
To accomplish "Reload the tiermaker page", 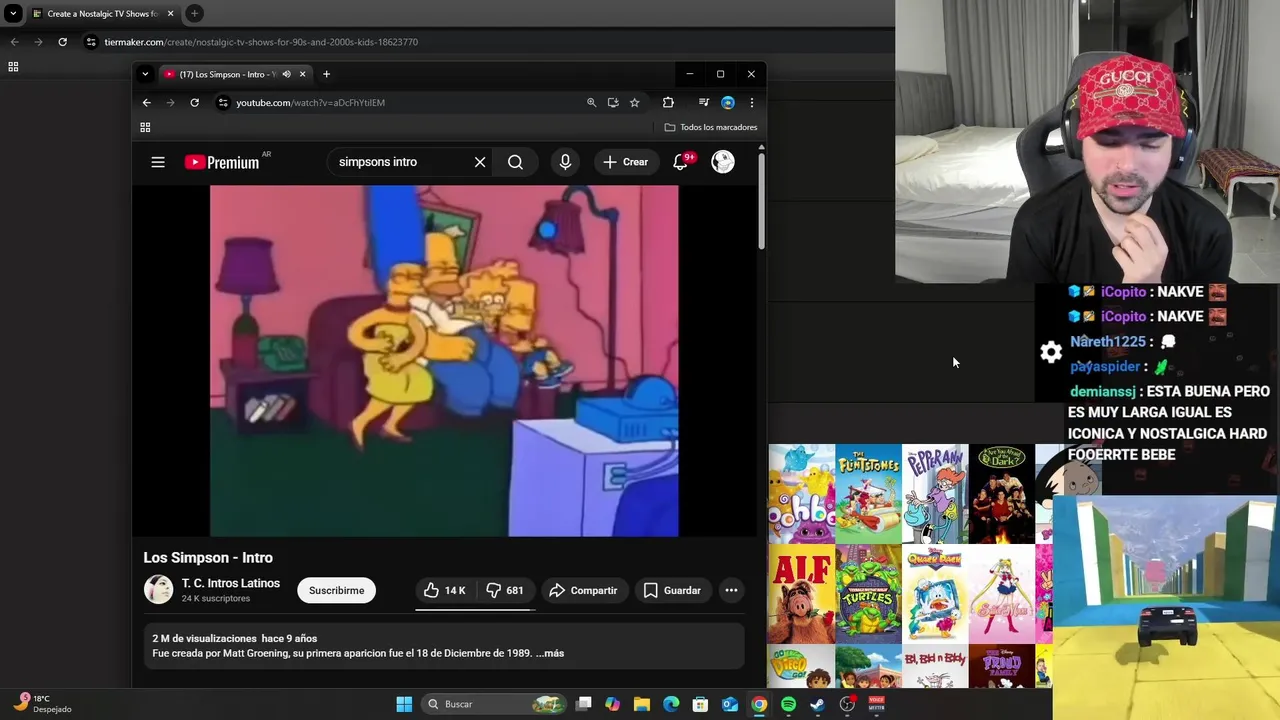I will [x=62, y=42].
